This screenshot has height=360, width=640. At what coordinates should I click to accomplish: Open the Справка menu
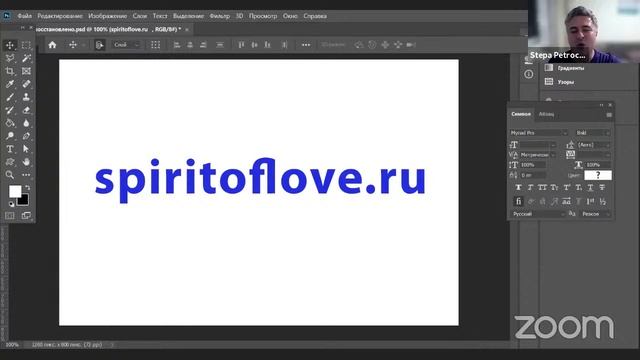click(315, 16)
